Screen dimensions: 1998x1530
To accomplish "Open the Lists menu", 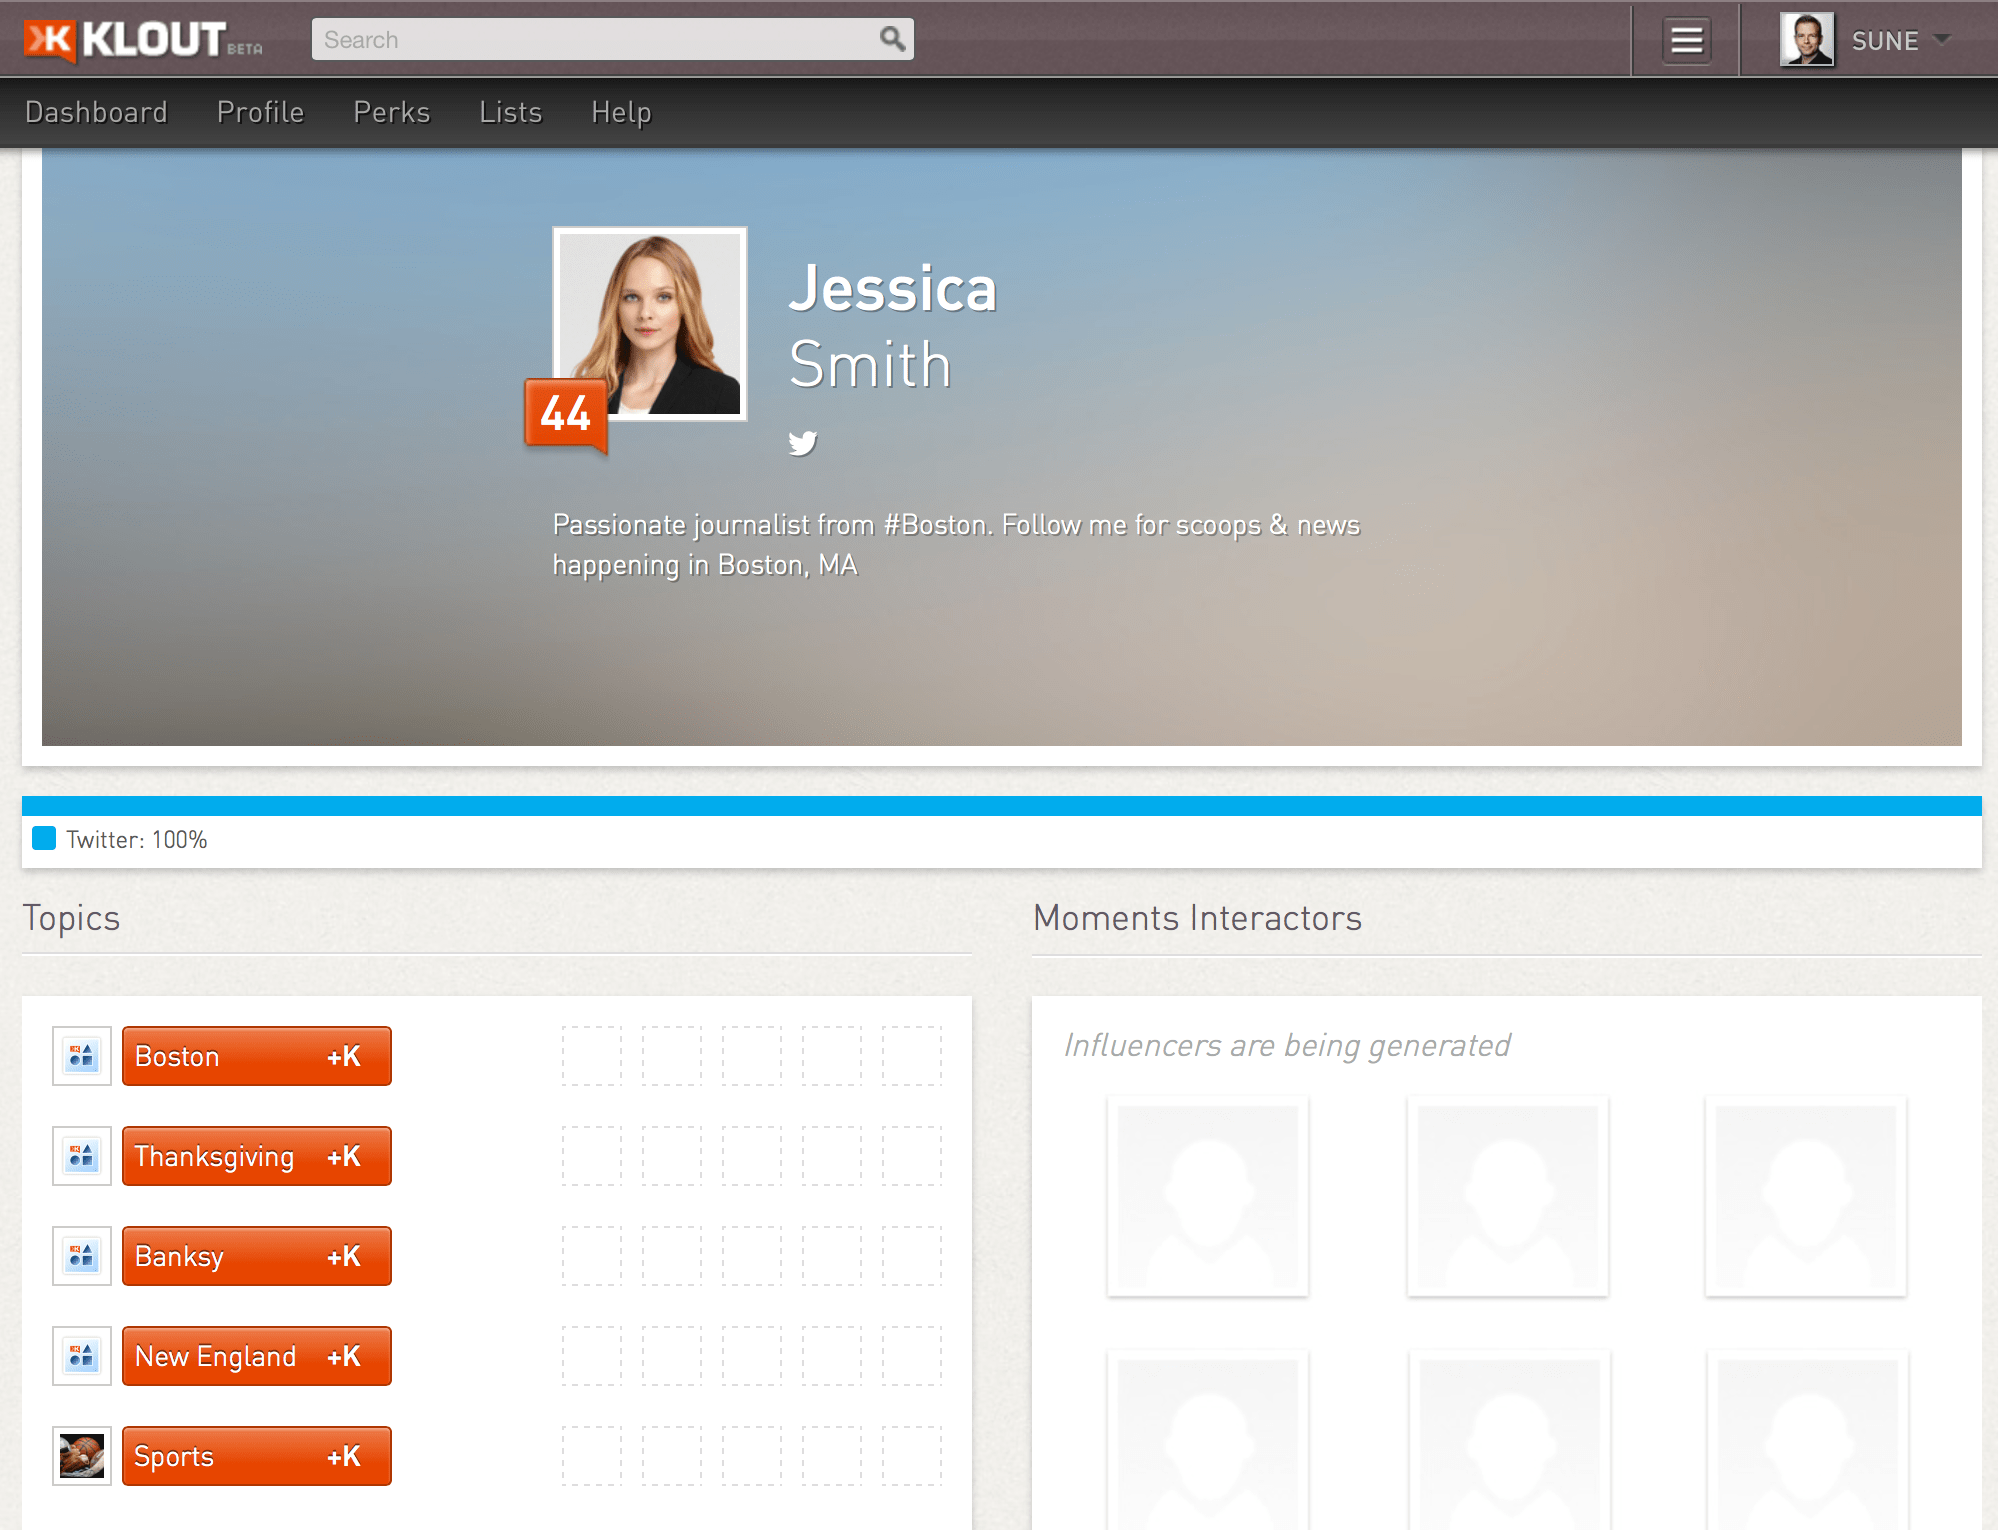I will 510,112.
